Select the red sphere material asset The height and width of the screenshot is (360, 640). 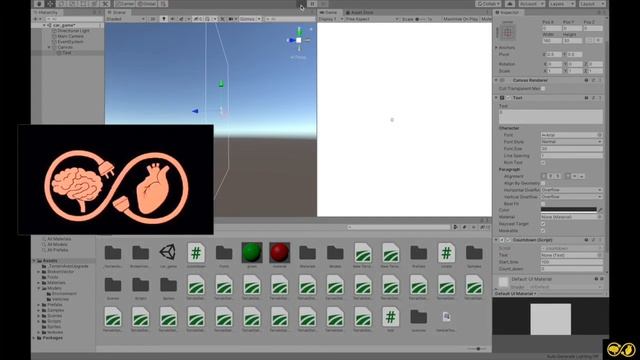click(280, 255)
